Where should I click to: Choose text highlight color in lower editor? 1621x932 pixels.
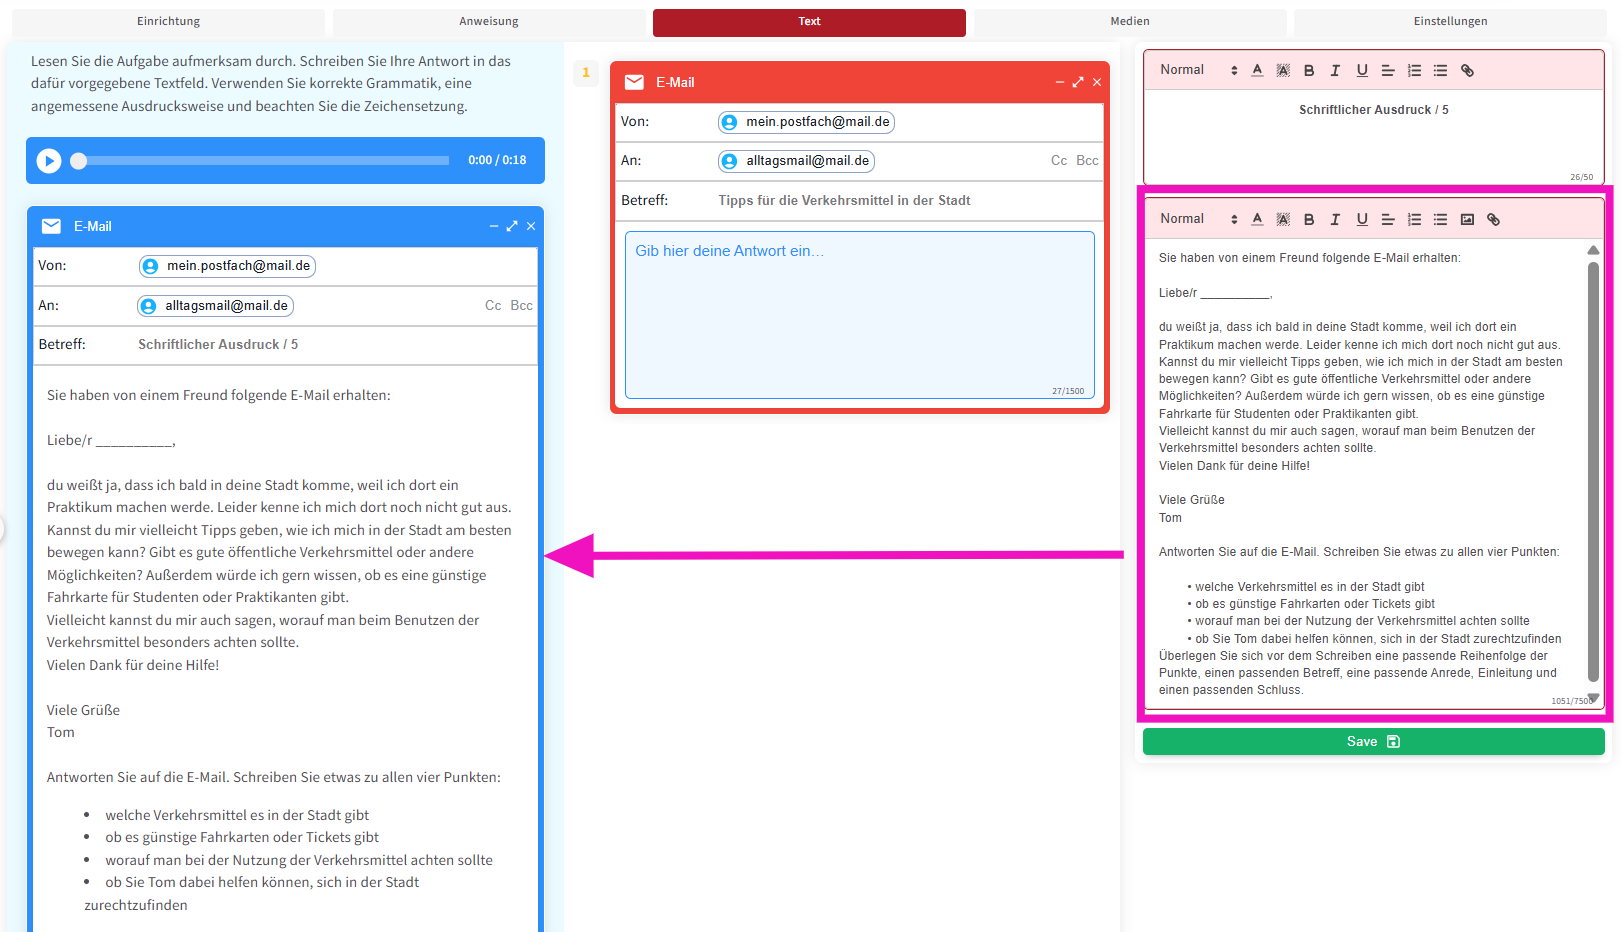(x=1283, y=220)
